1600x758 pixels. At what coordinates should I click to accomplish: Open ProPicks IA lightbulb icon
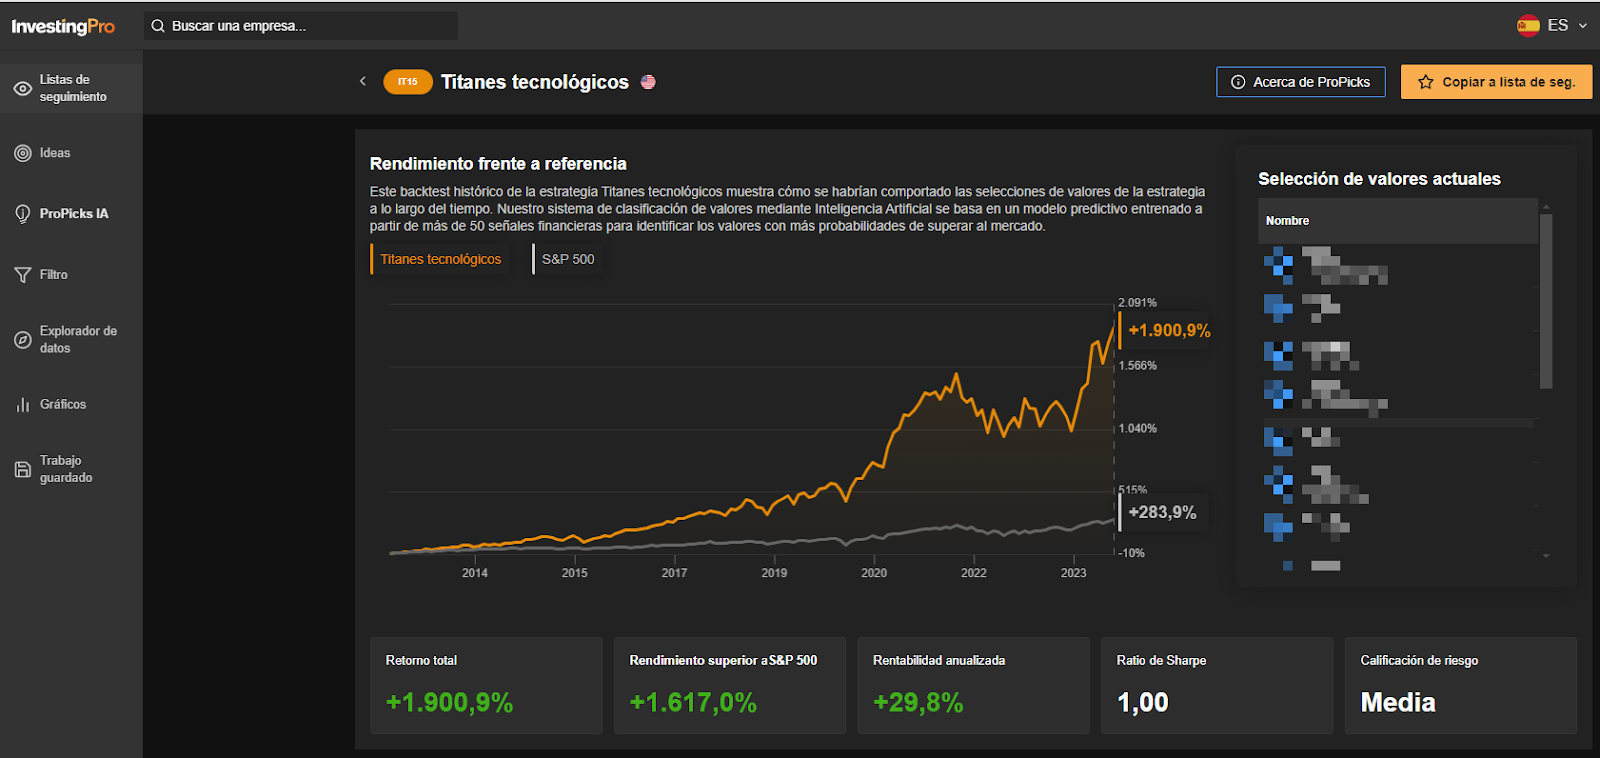click(x=23, y=214)
